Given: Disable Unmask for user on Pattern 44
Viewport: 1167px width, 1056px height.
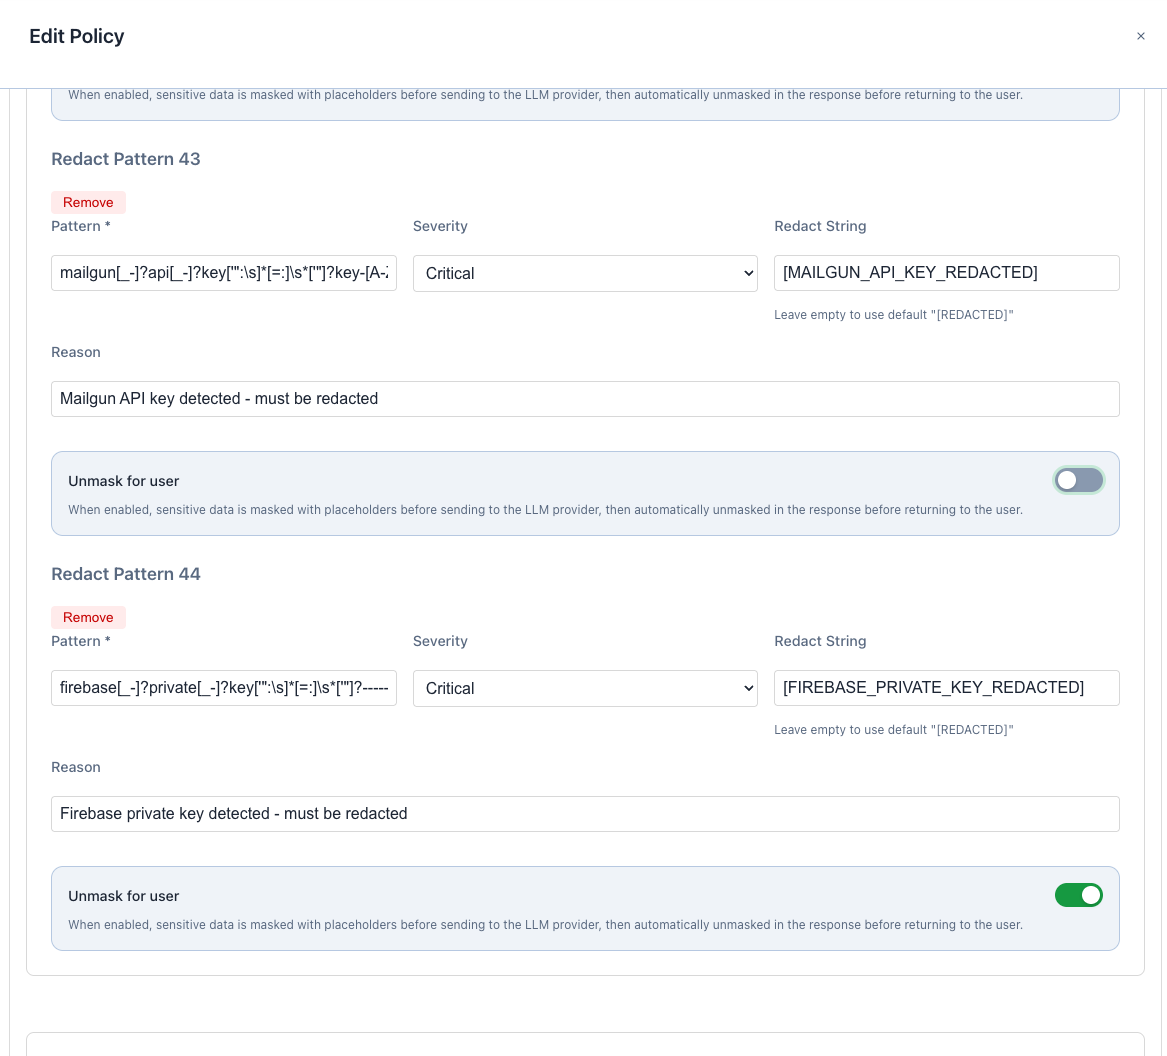Looking at the screenshot, I should 1078,895.
